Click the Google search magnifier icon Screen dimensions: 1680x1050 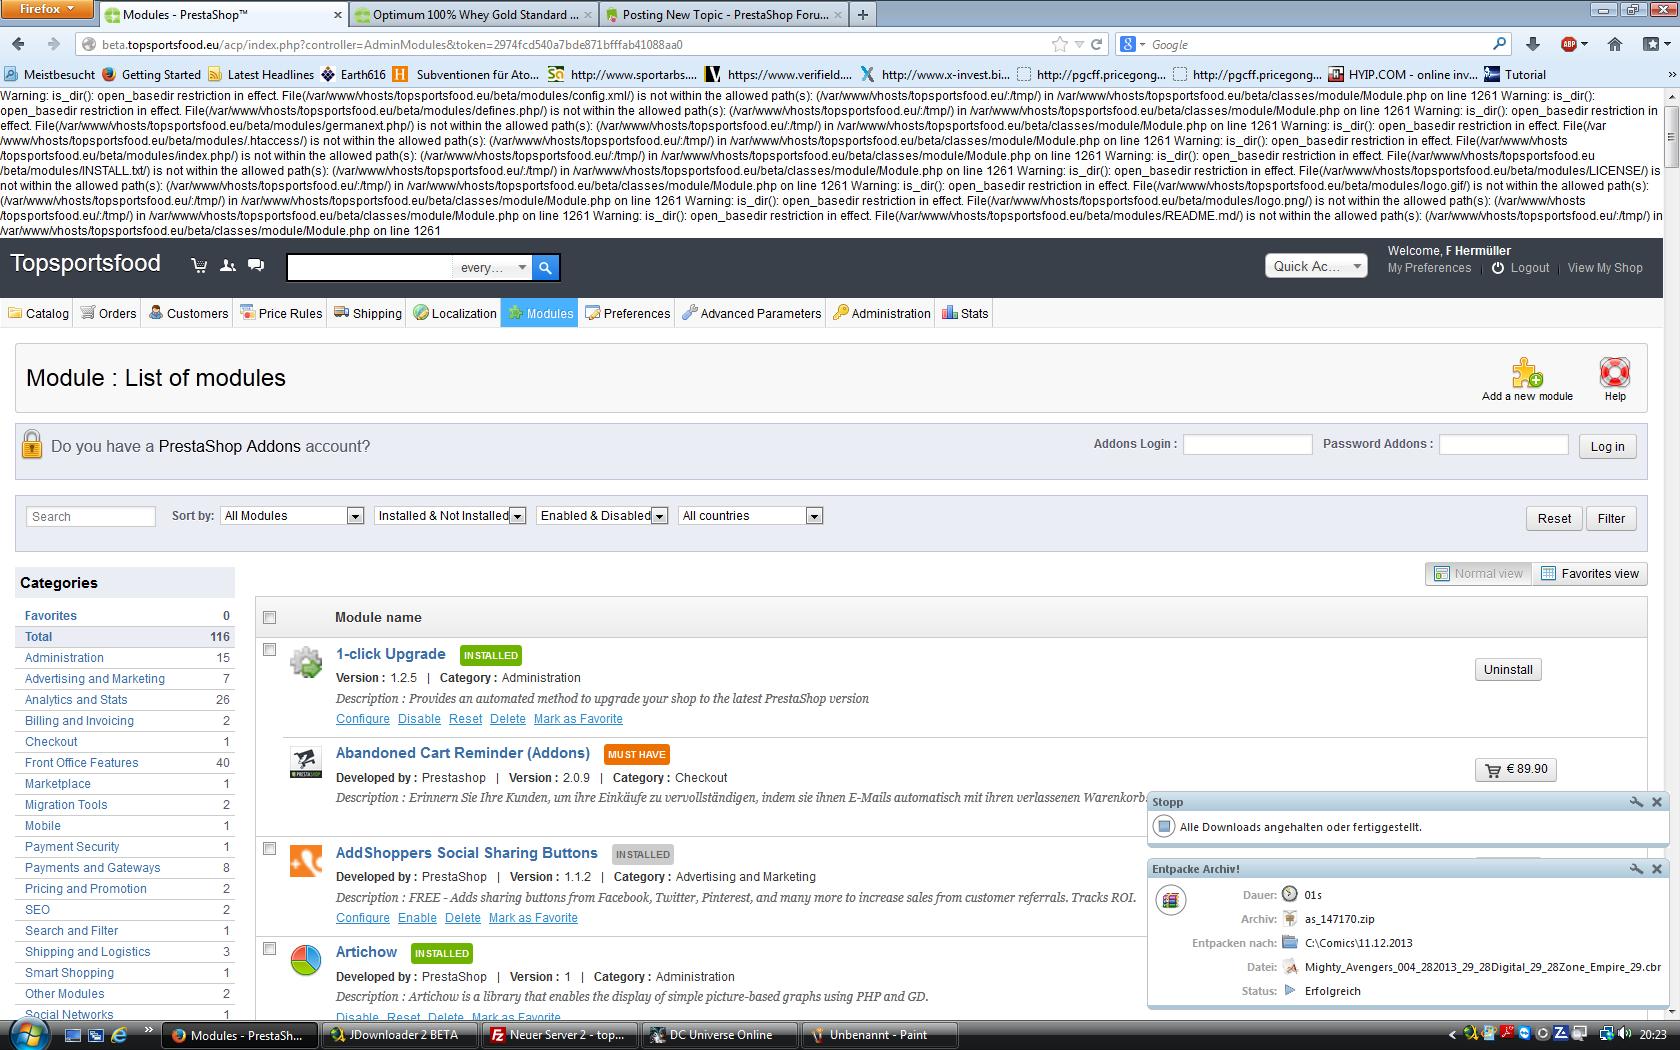pyautogui.click(x=1499, y=44)
